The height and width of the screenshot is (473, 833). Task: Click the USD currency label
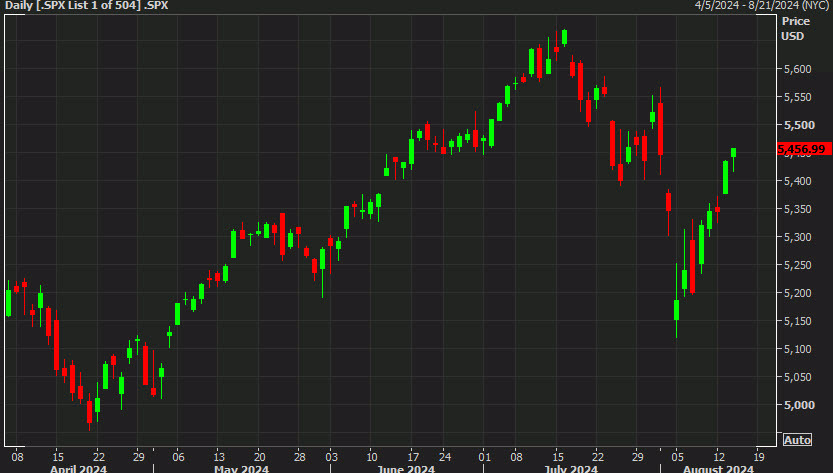coord(793,36)
